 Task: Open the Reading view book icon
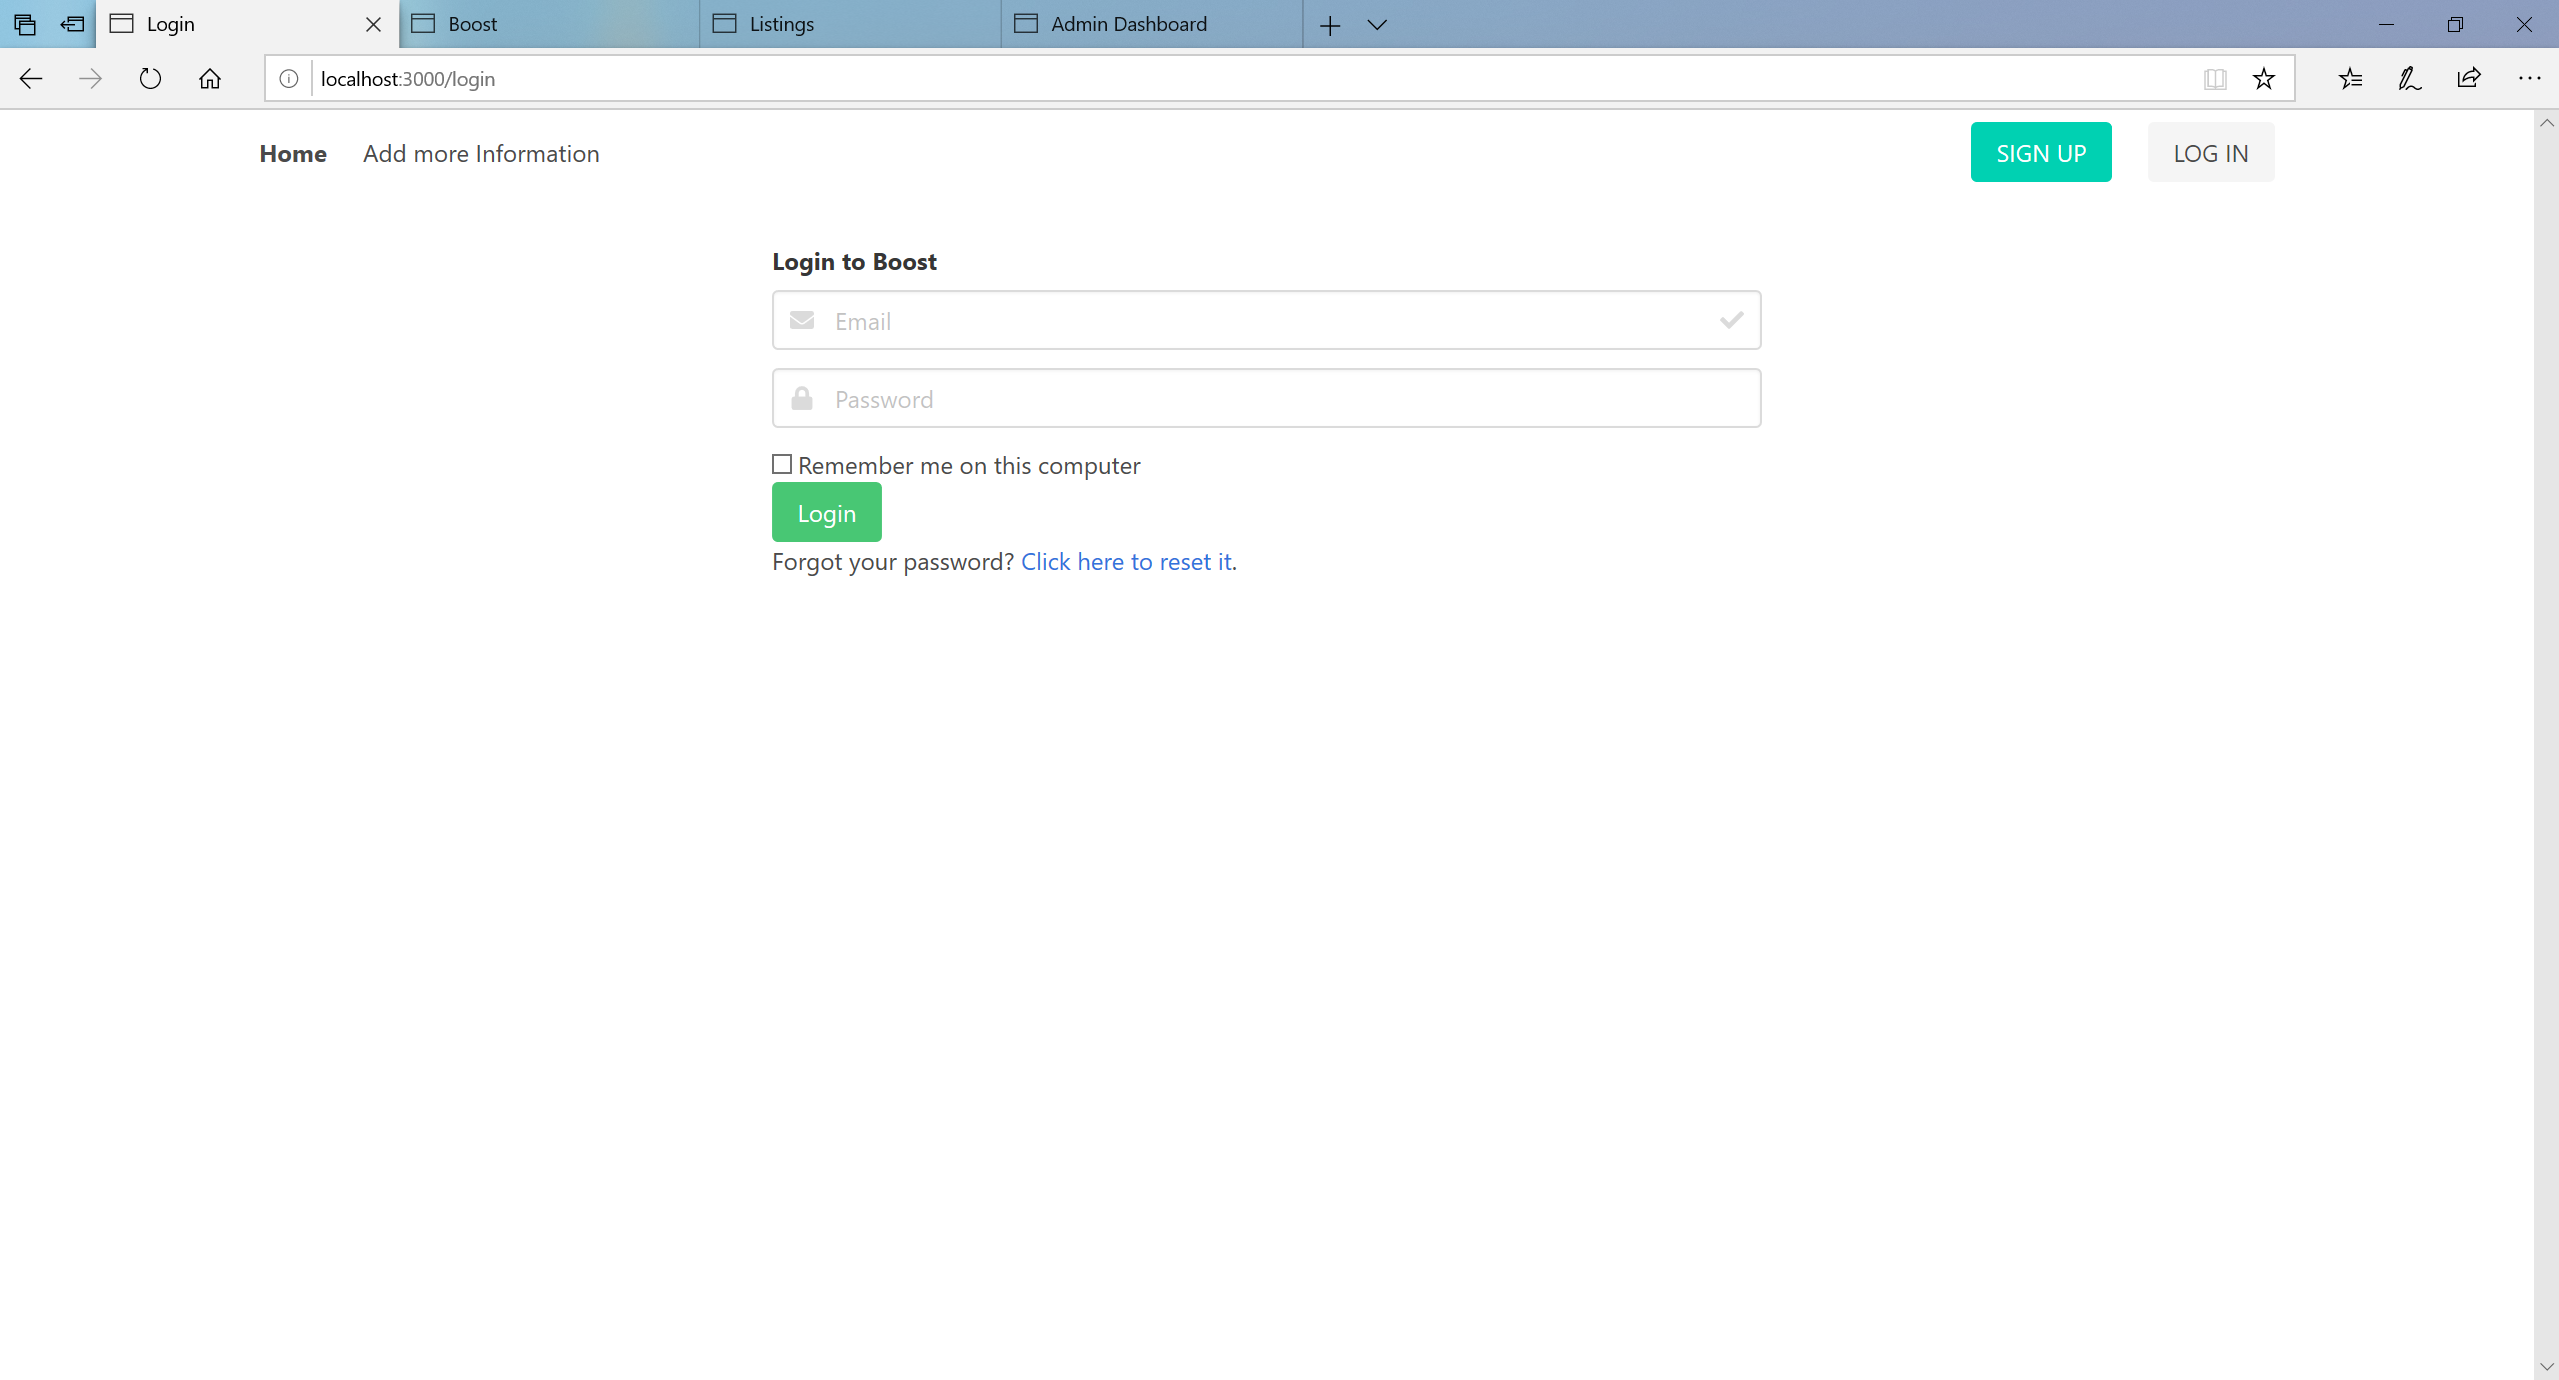tap(2215, 79)
